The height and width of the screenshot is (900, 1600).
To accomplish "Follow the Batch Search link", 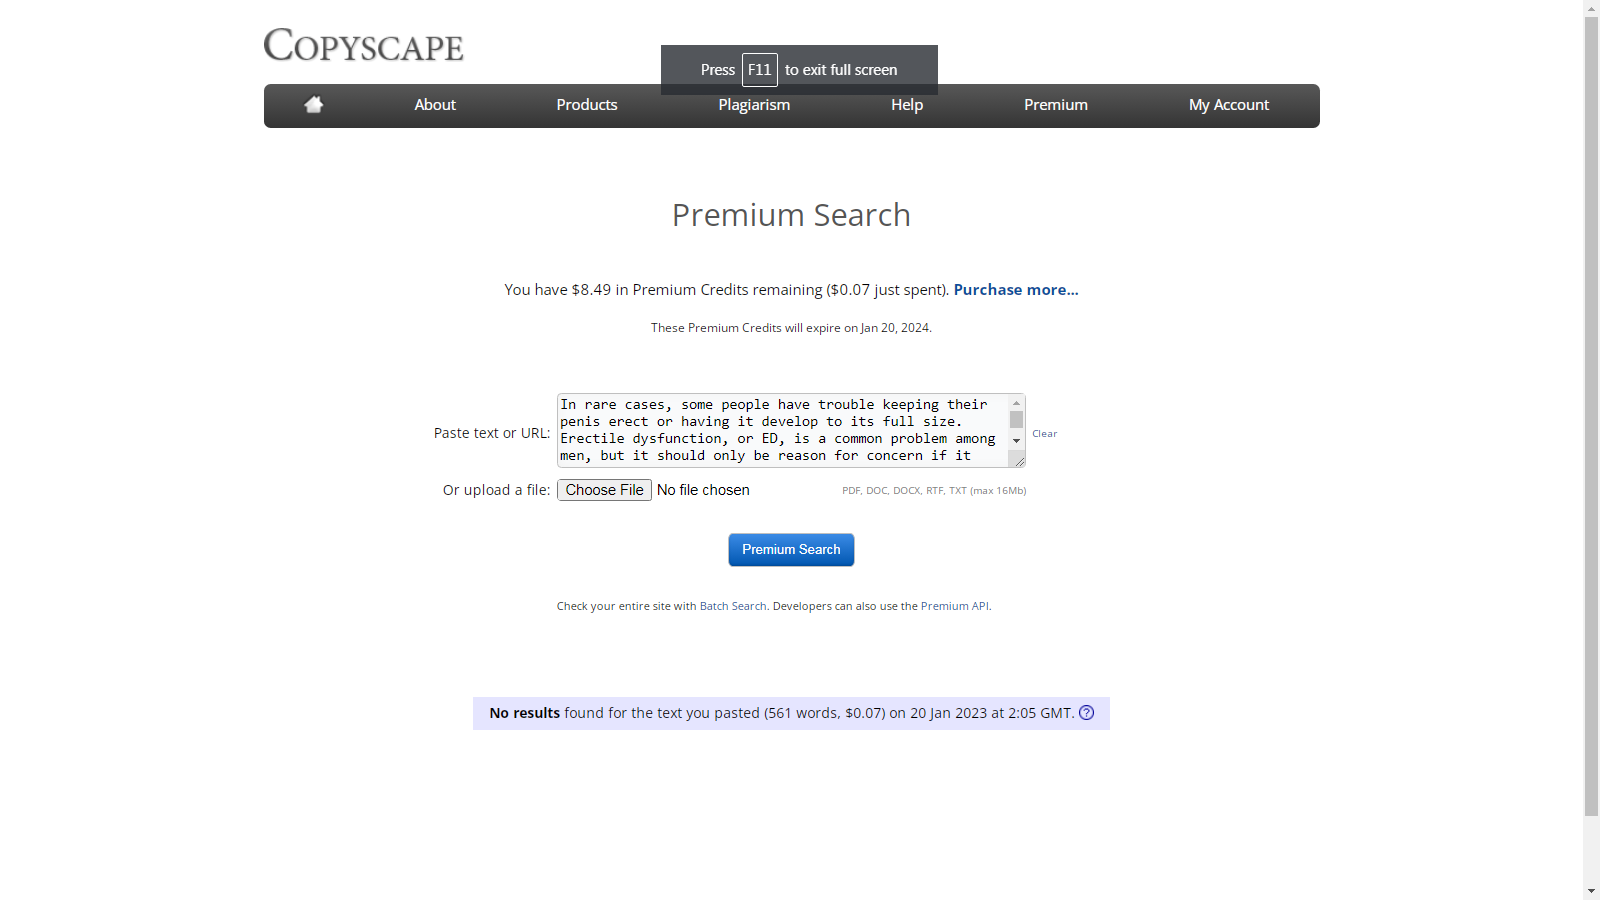I will tap(733, 606).
